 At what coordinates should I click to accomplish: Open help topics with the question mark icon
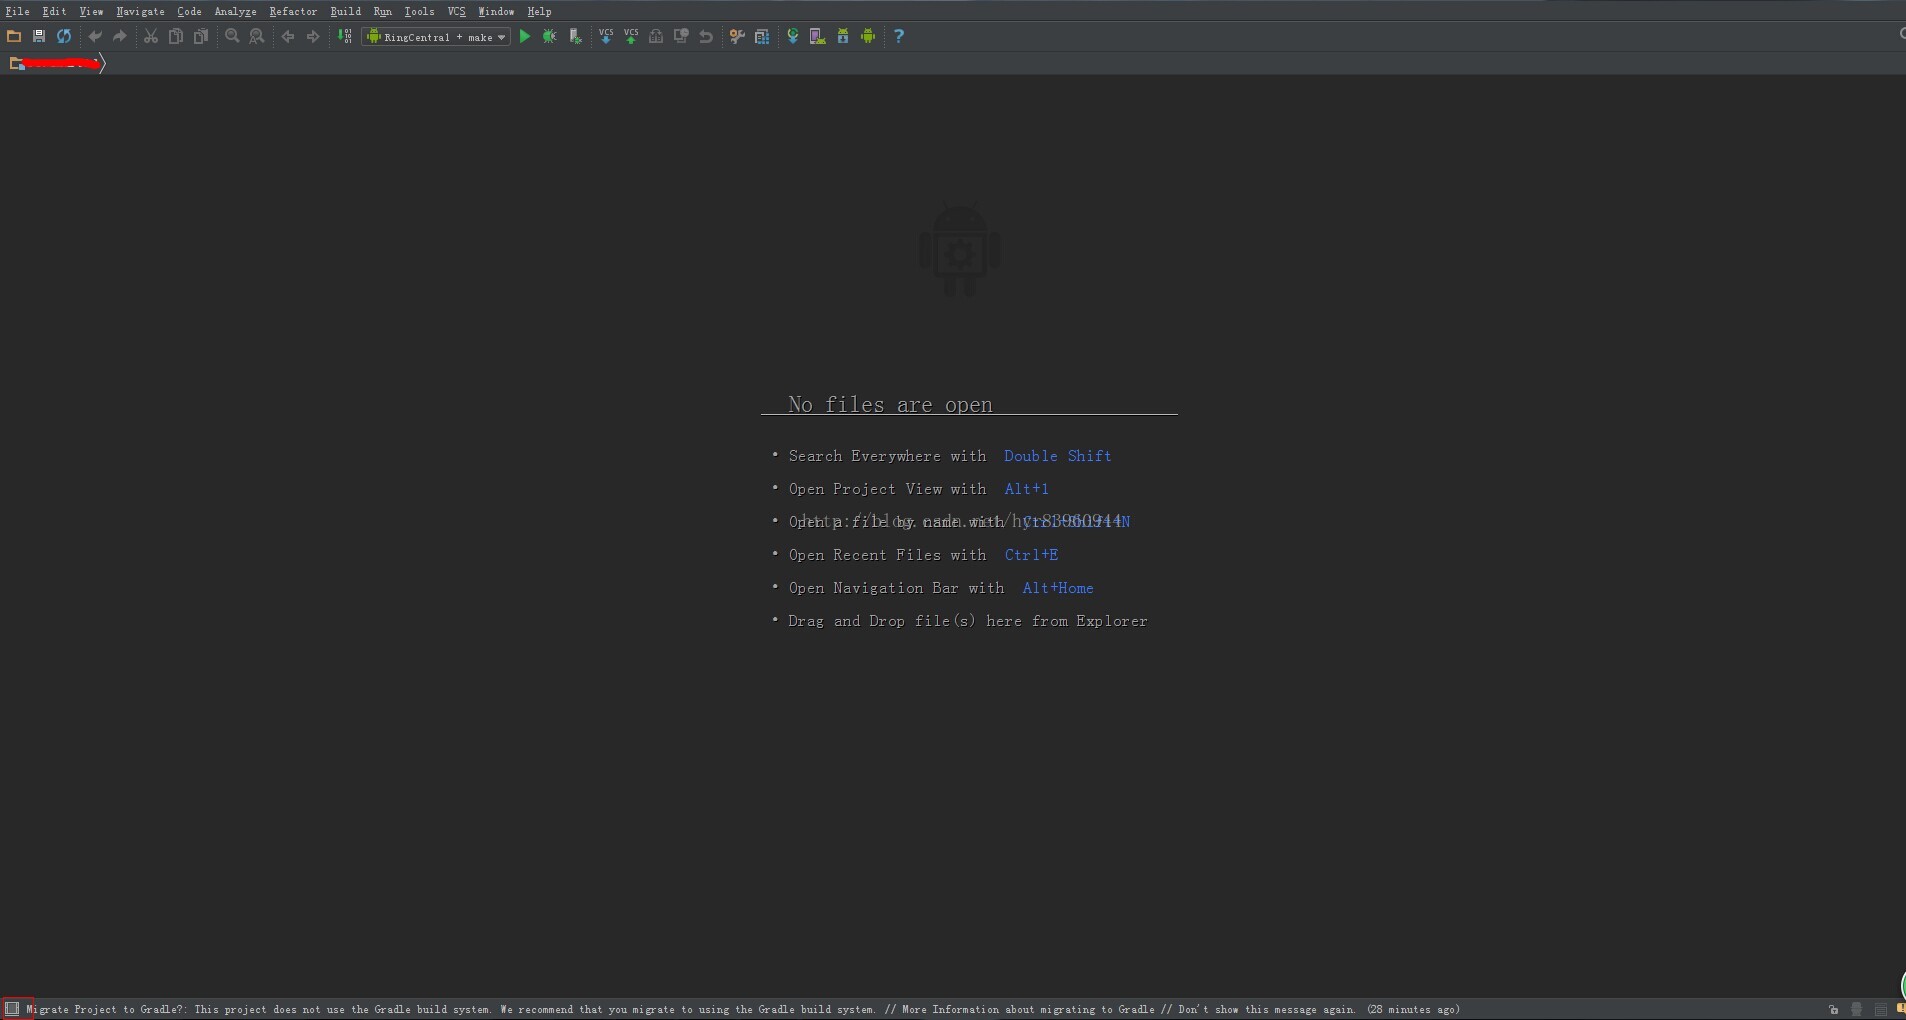tap(899, 36)
